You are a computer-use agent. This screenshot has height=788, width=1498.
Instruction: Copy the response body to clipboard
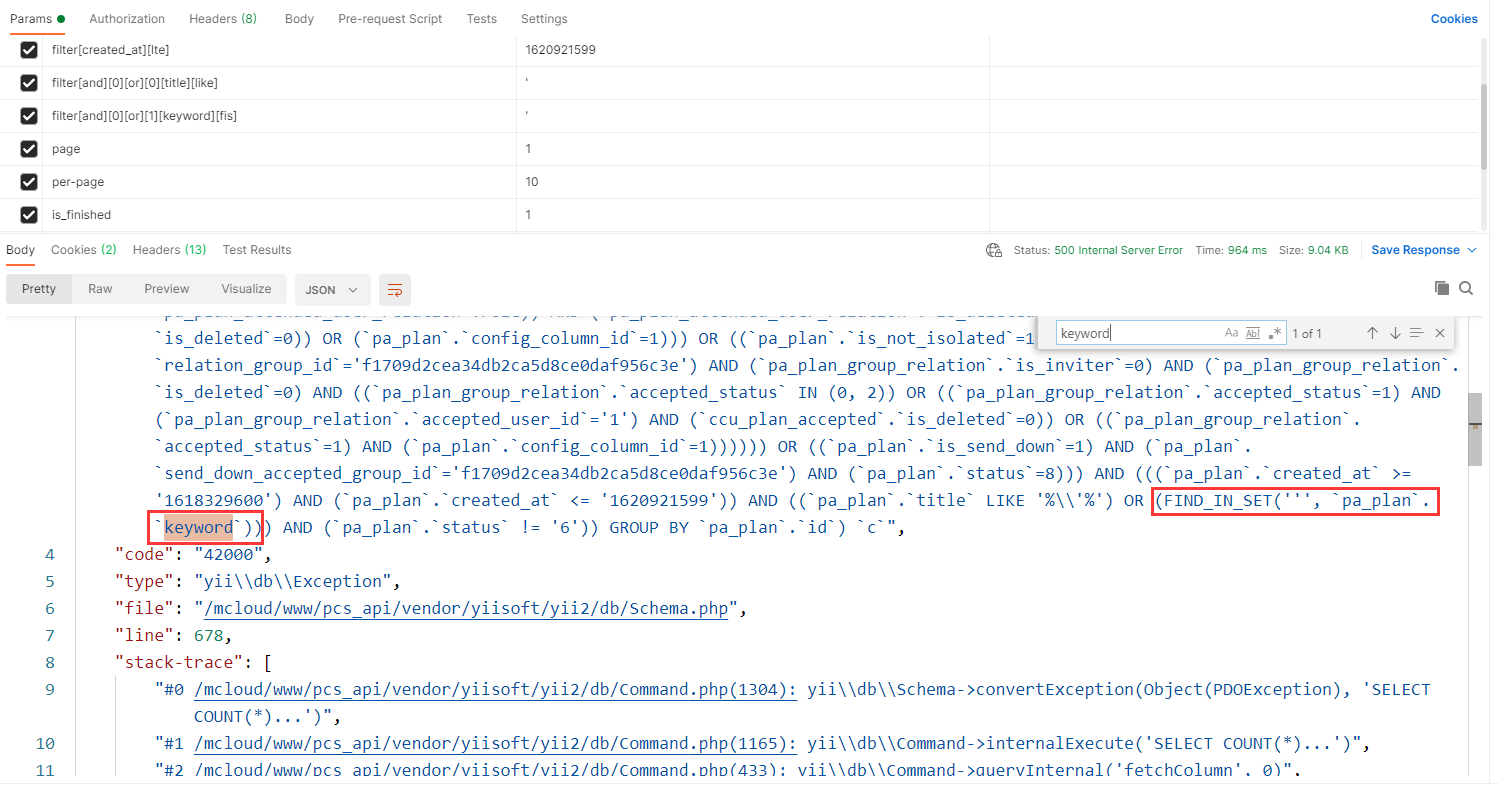pyautogui.click(x=1441, y=288)
